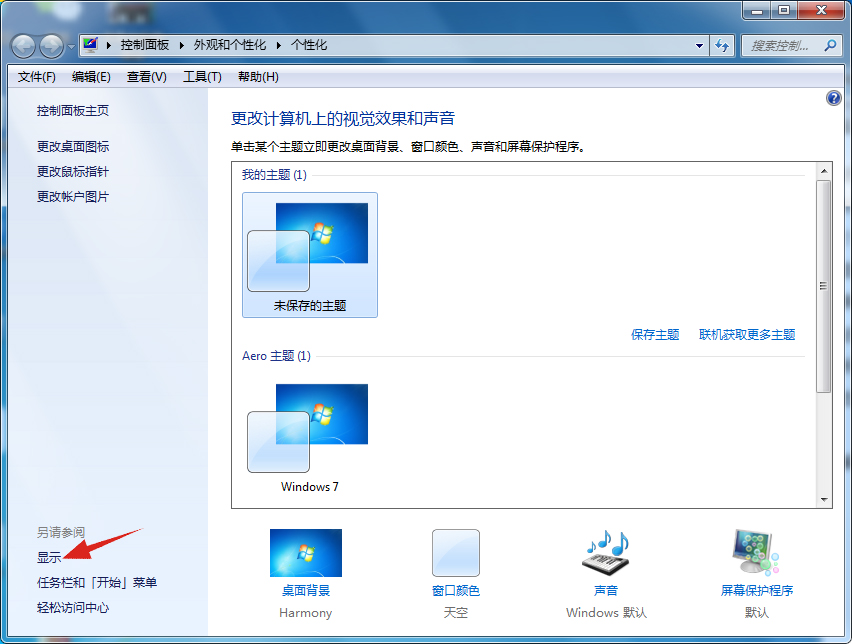Open the 文件(F) menu
The width and height of the screenshot is (852, 644).
coord(36,77)
